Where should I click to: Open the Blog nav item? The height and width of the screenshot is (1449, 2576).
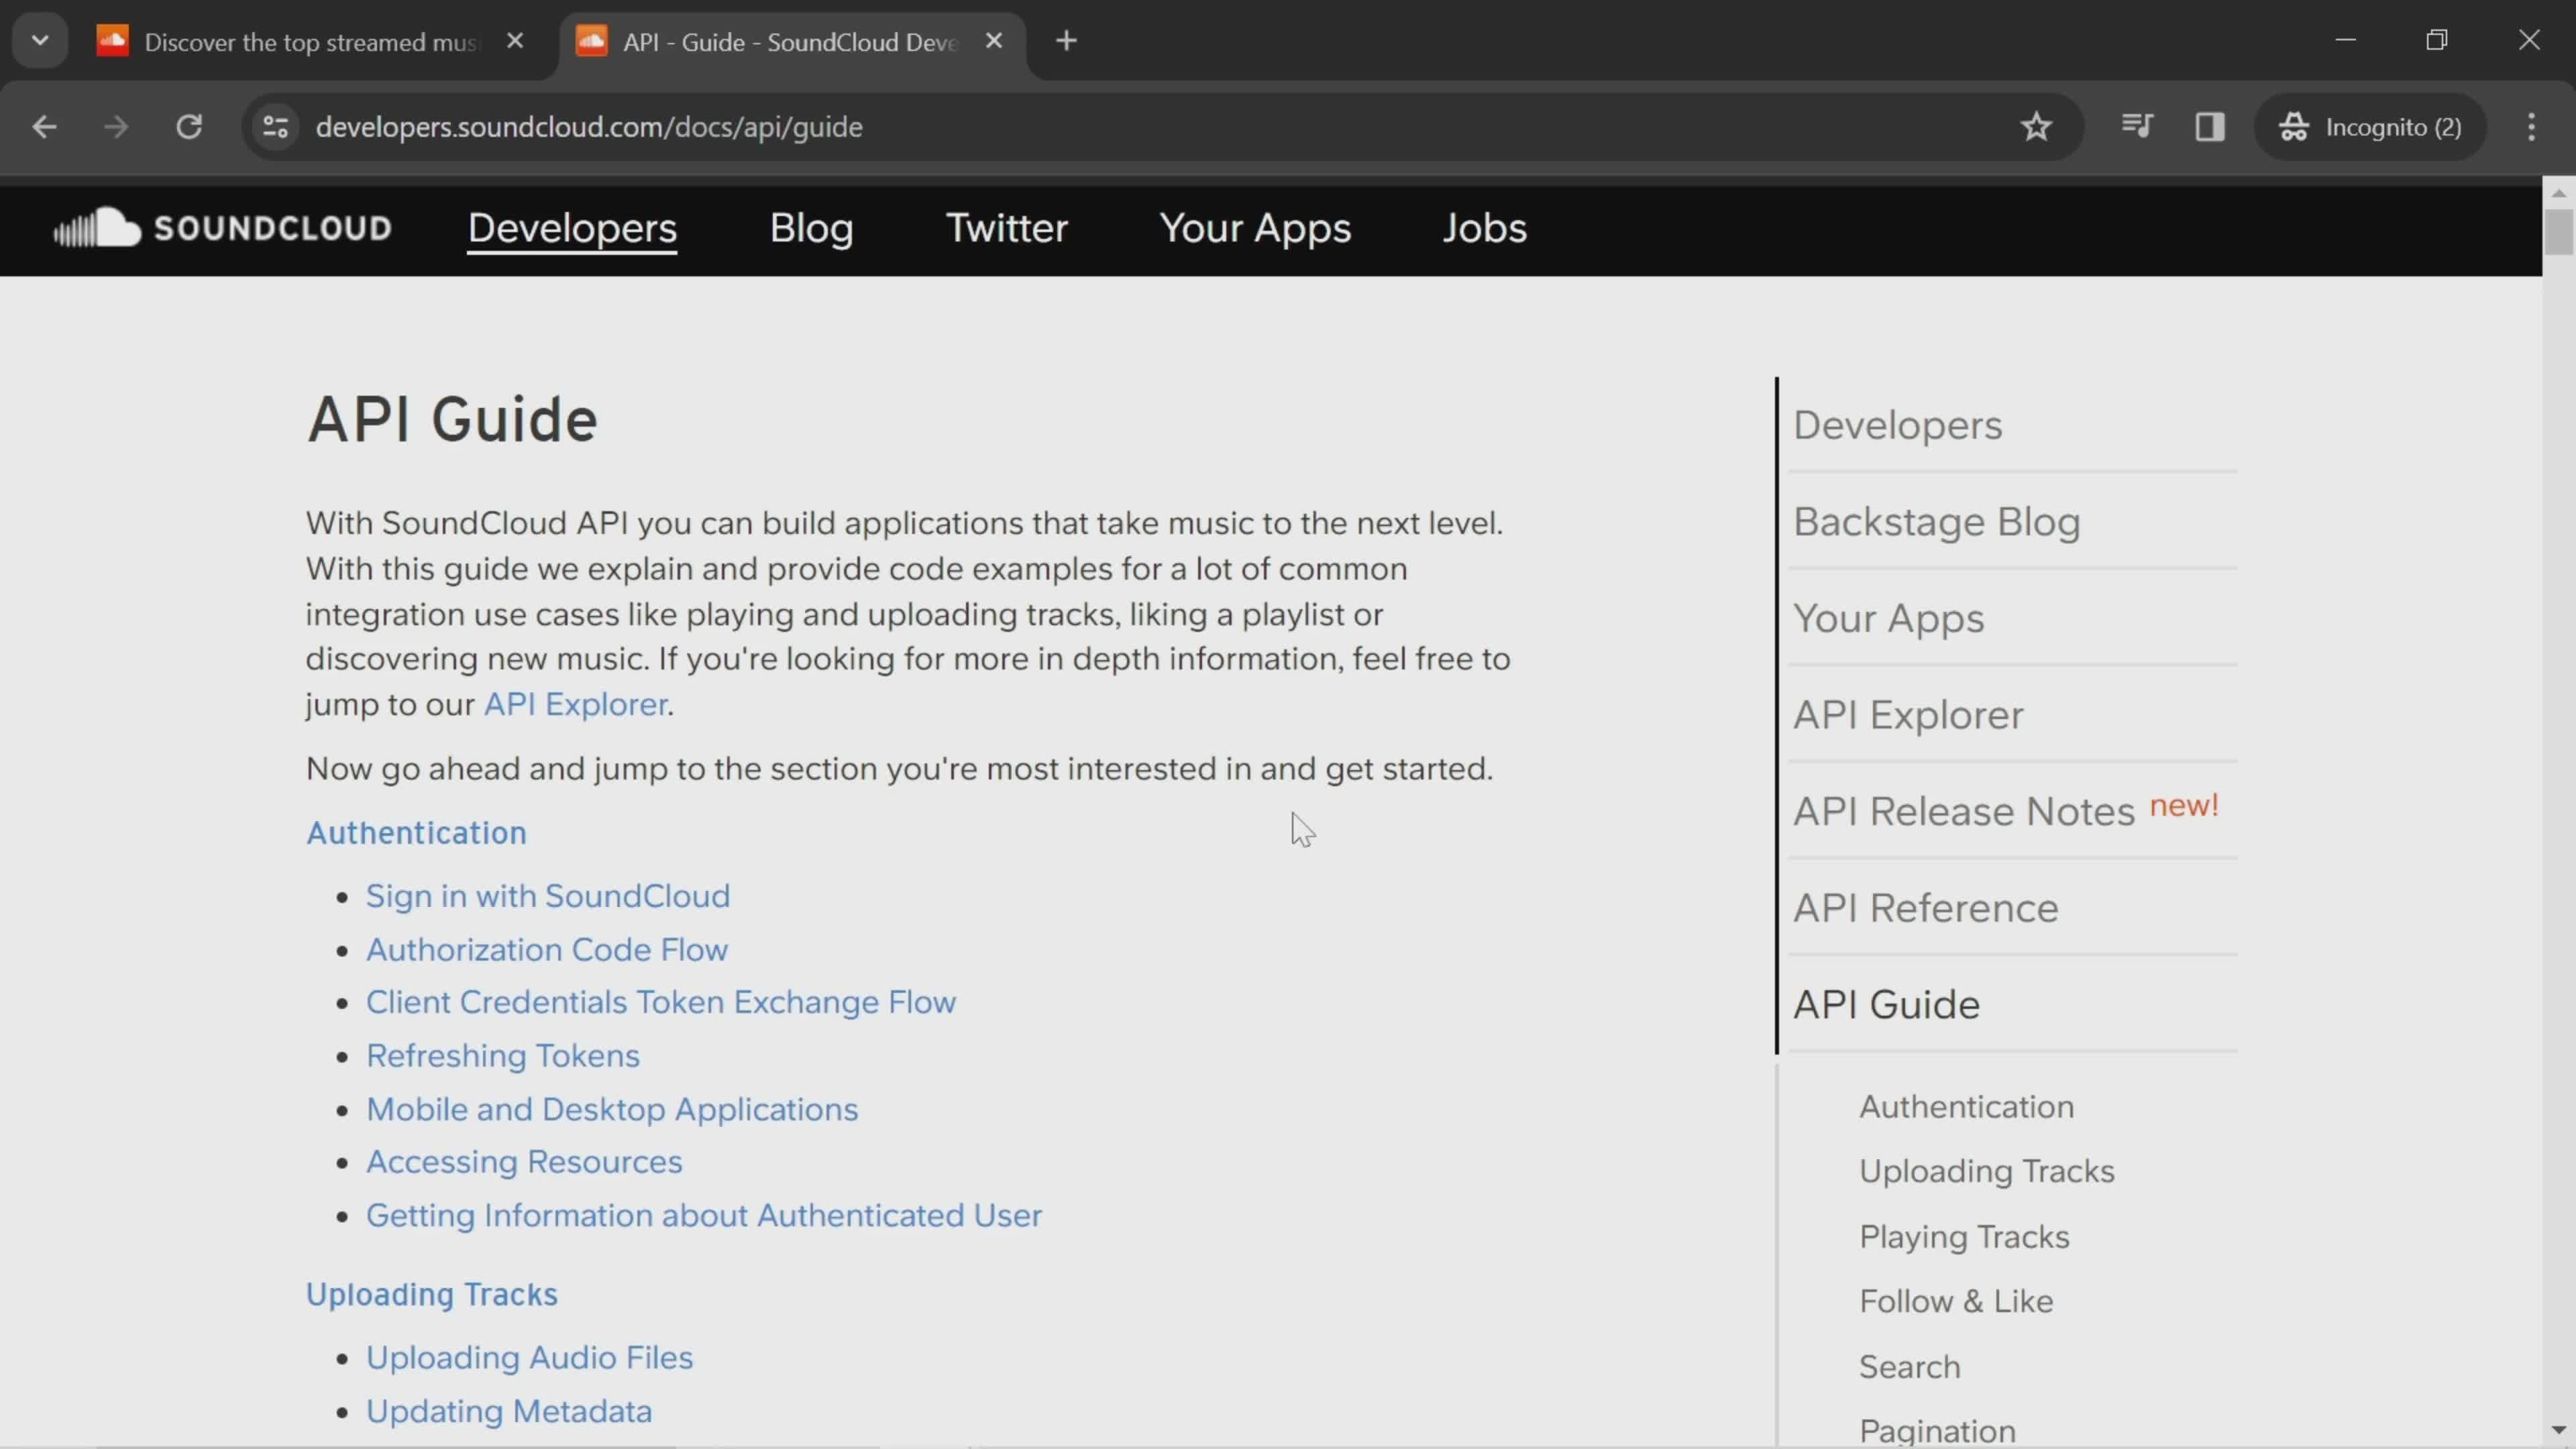[811, 228]
